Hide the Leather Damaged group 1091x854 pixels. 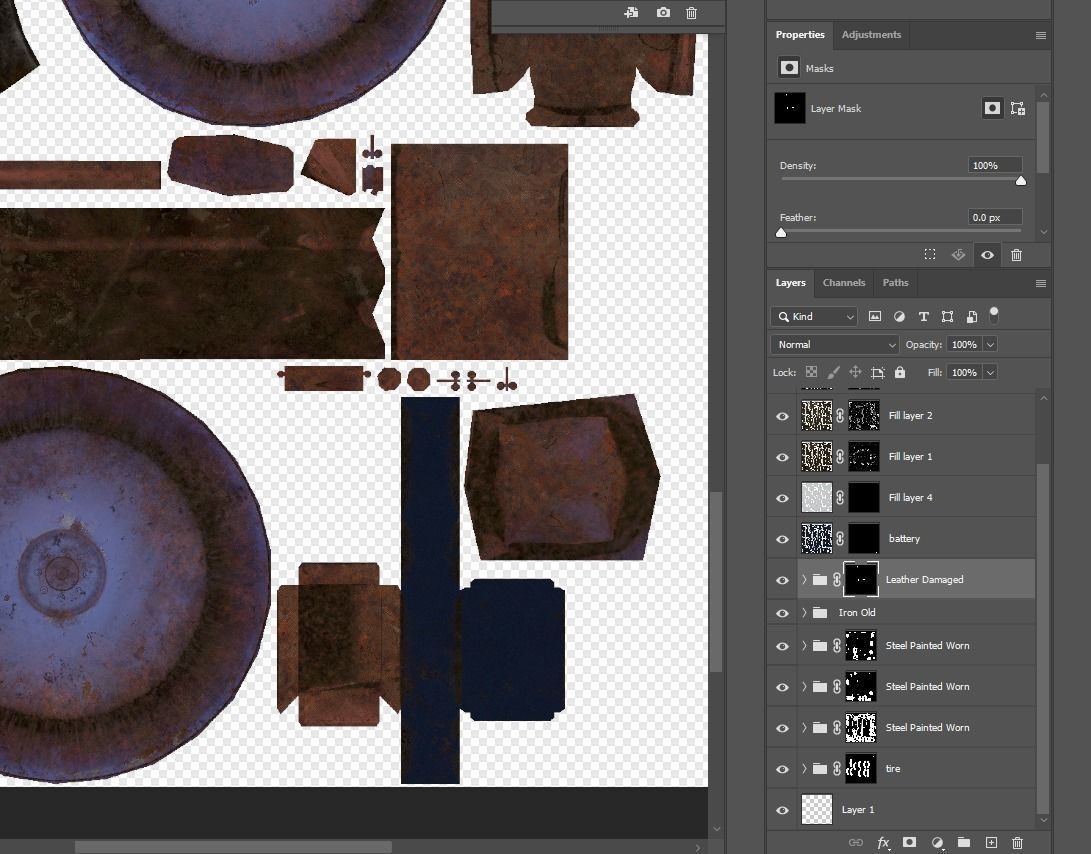click(x=782, y=580)
